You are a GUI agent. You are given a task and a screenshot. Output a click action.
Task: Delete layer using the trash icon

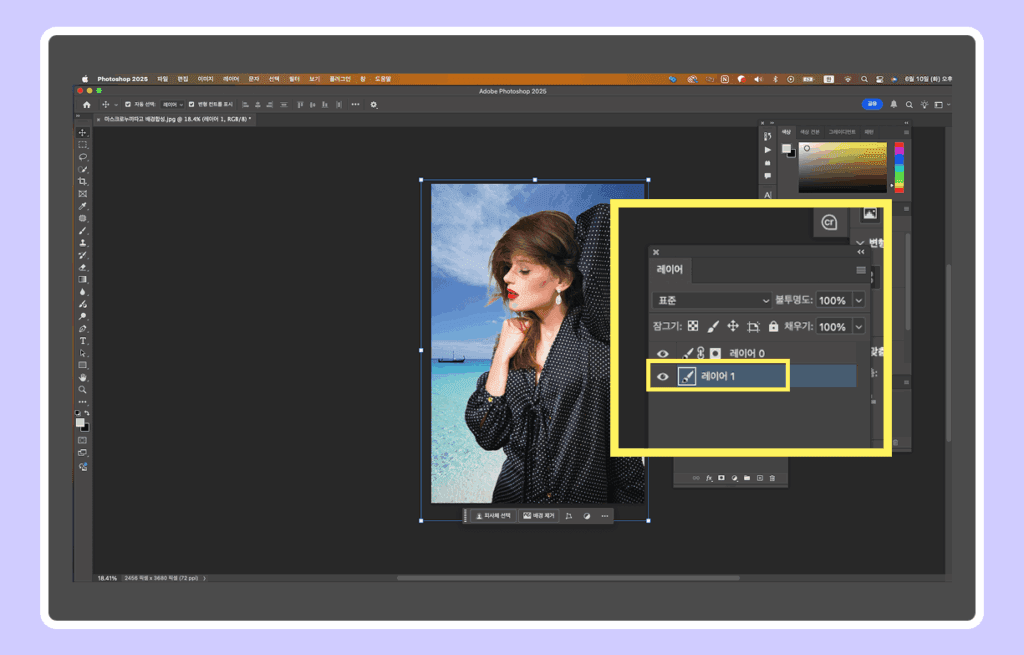pos(772,478)
